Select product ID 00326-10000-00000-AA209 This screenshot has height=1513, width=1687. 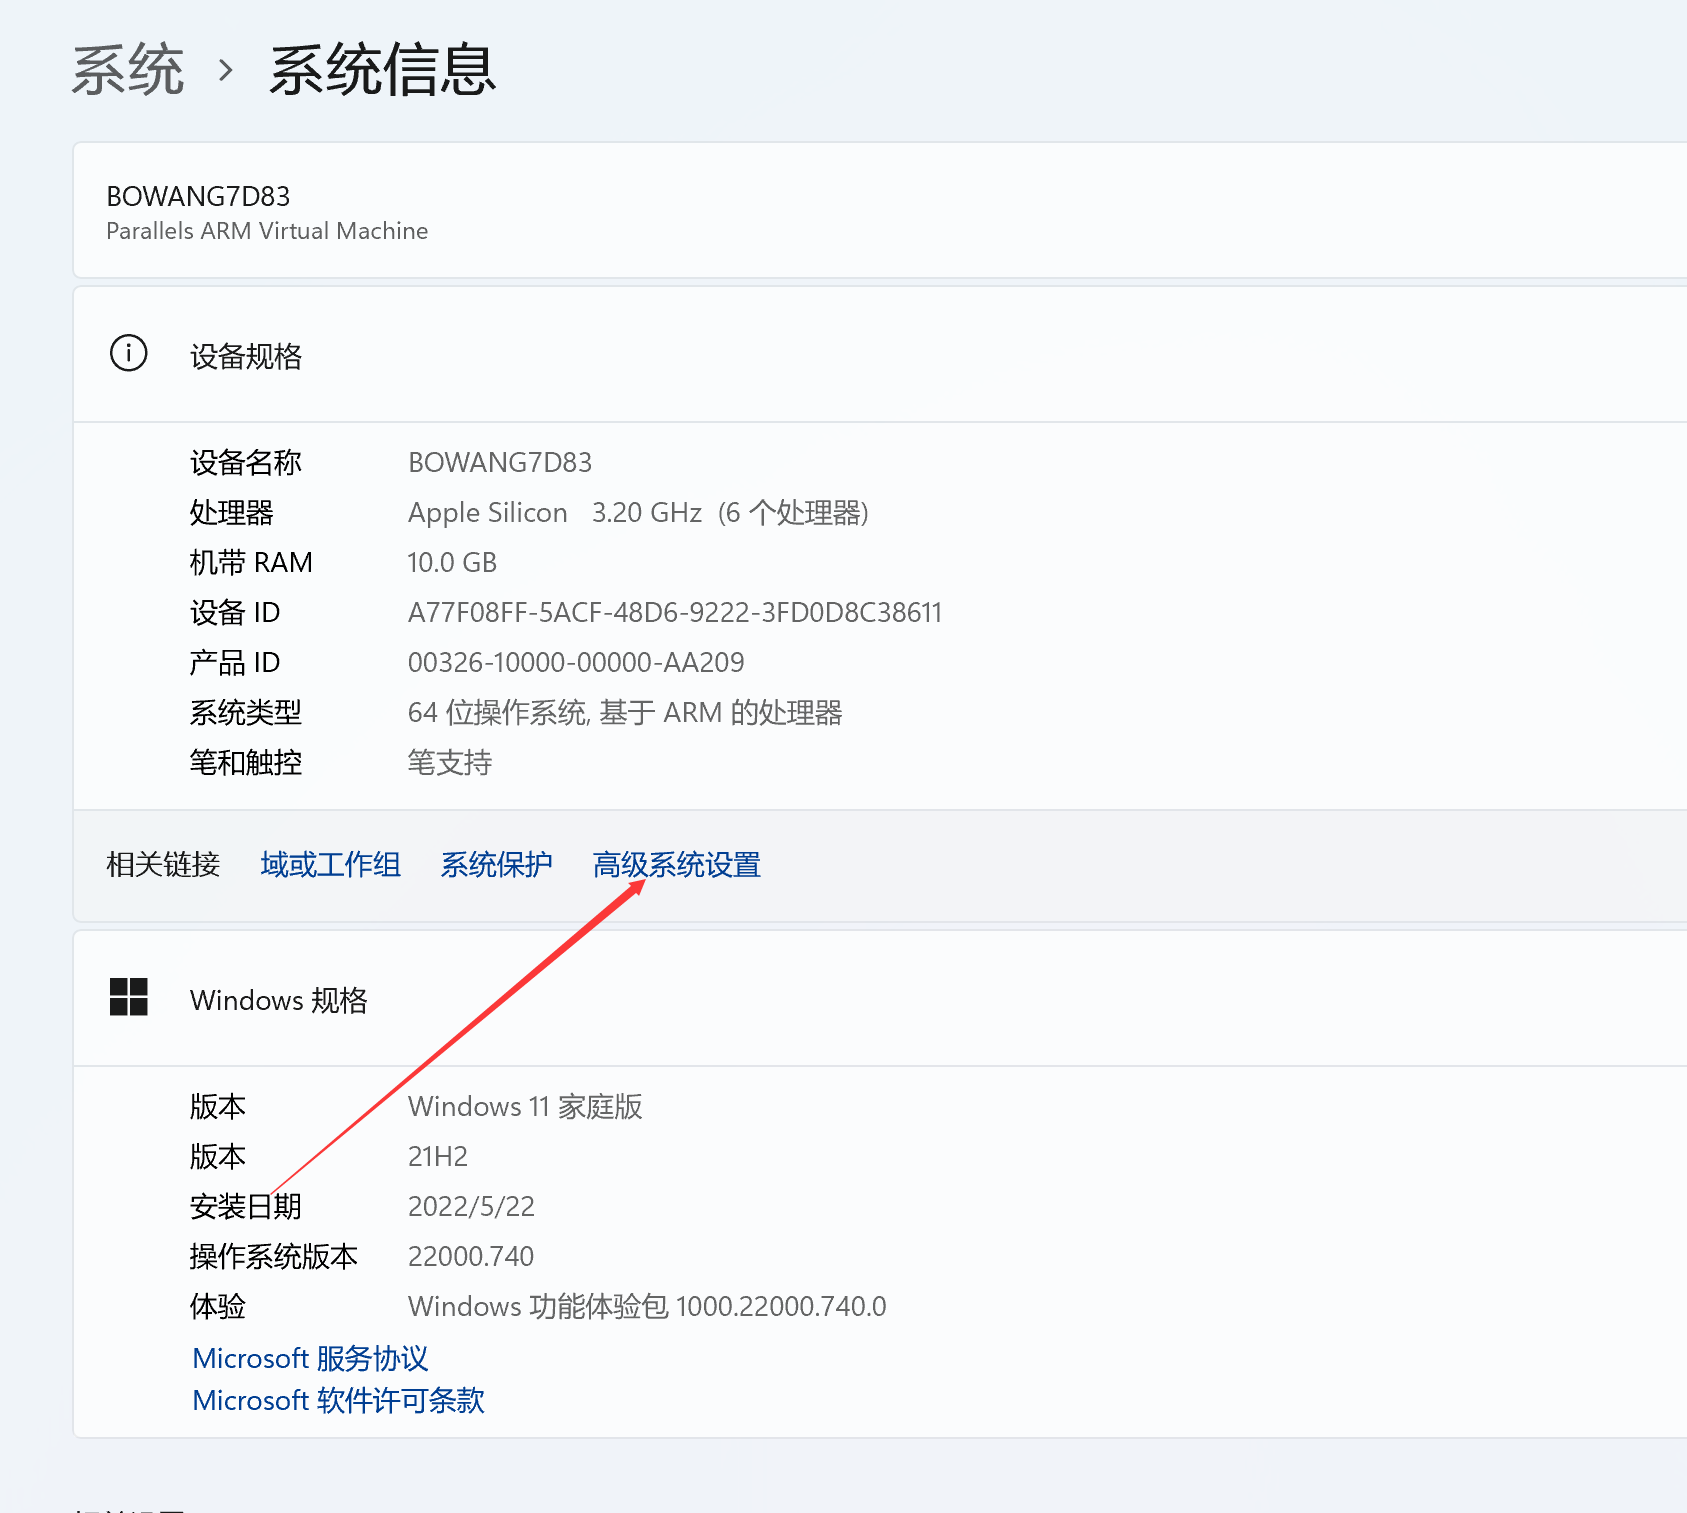point(576,662)
